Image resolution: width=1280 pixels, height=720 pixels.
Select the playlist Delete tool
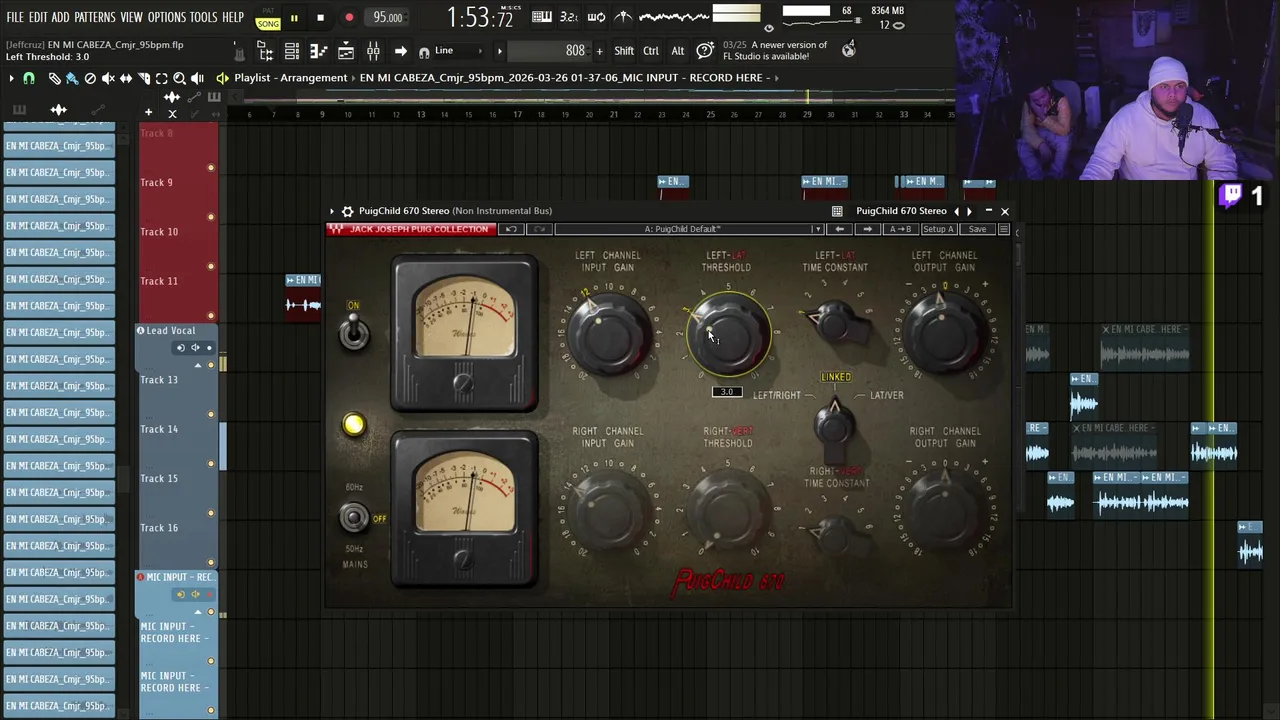coord(90,78)
